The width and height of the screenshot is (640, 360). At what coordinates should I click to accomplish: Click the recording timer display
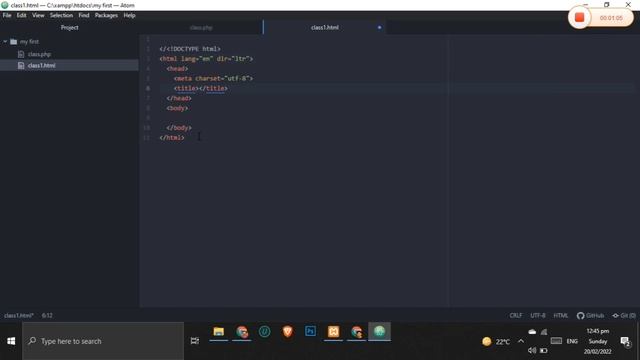(x=611, y=18)
